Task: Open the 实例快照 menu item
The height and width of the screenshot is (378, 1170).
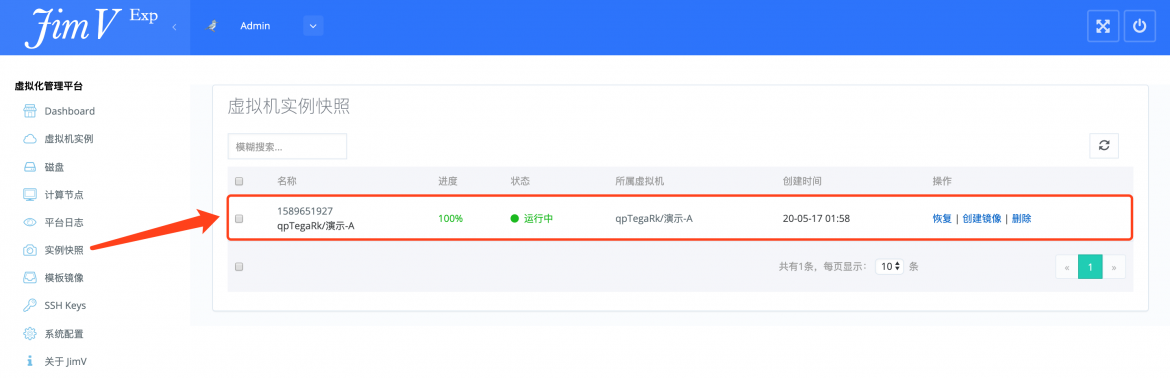Action: coord(63,250)
